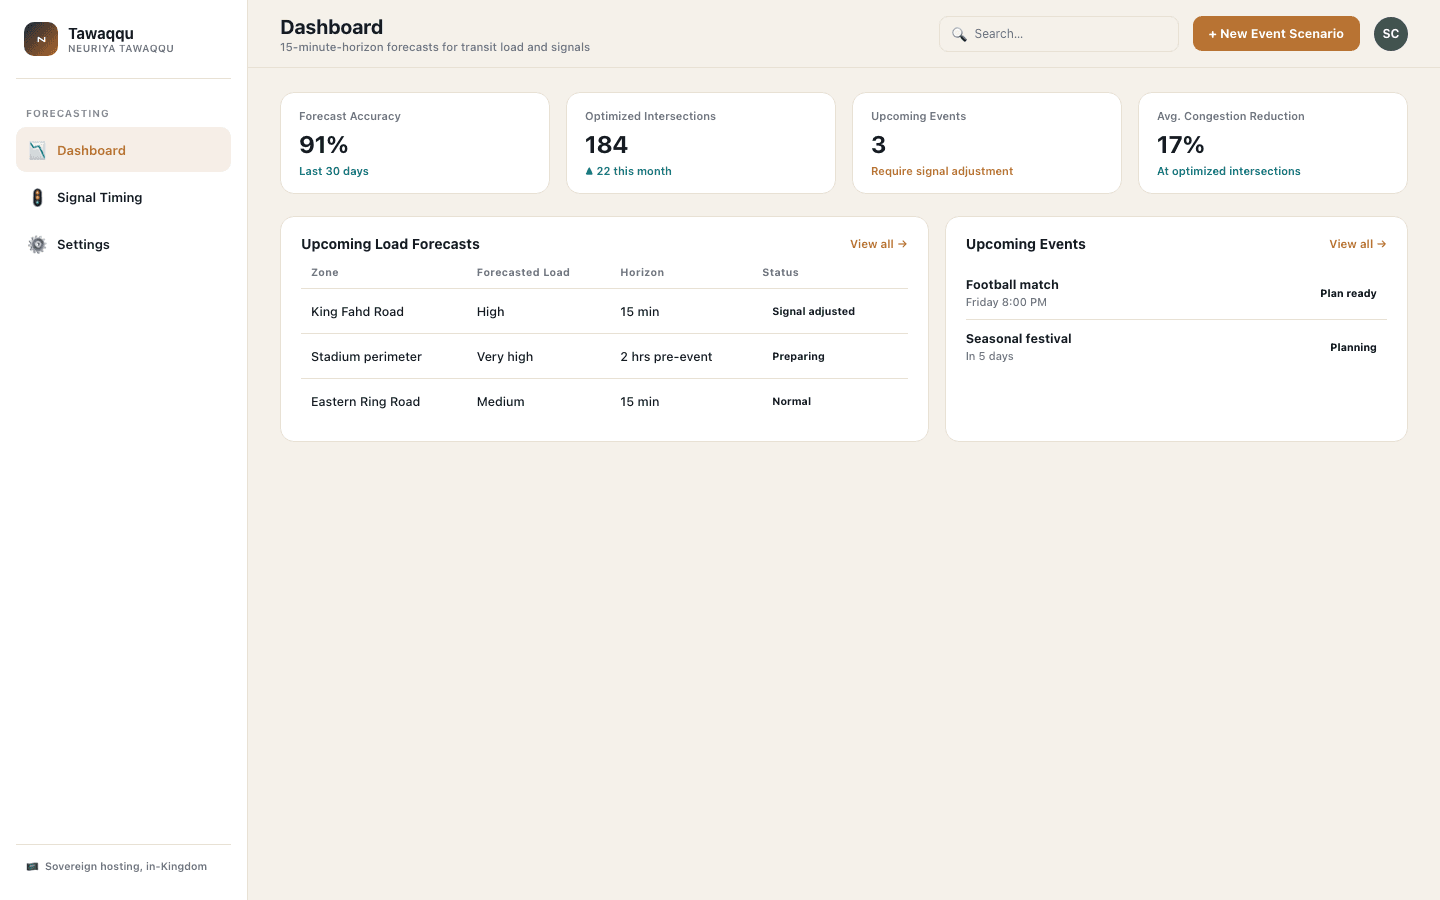The width and height of the screenshot is (1440, 900).
Task: Click the Signal Timing traffic light icon
Action: point(37,197)
